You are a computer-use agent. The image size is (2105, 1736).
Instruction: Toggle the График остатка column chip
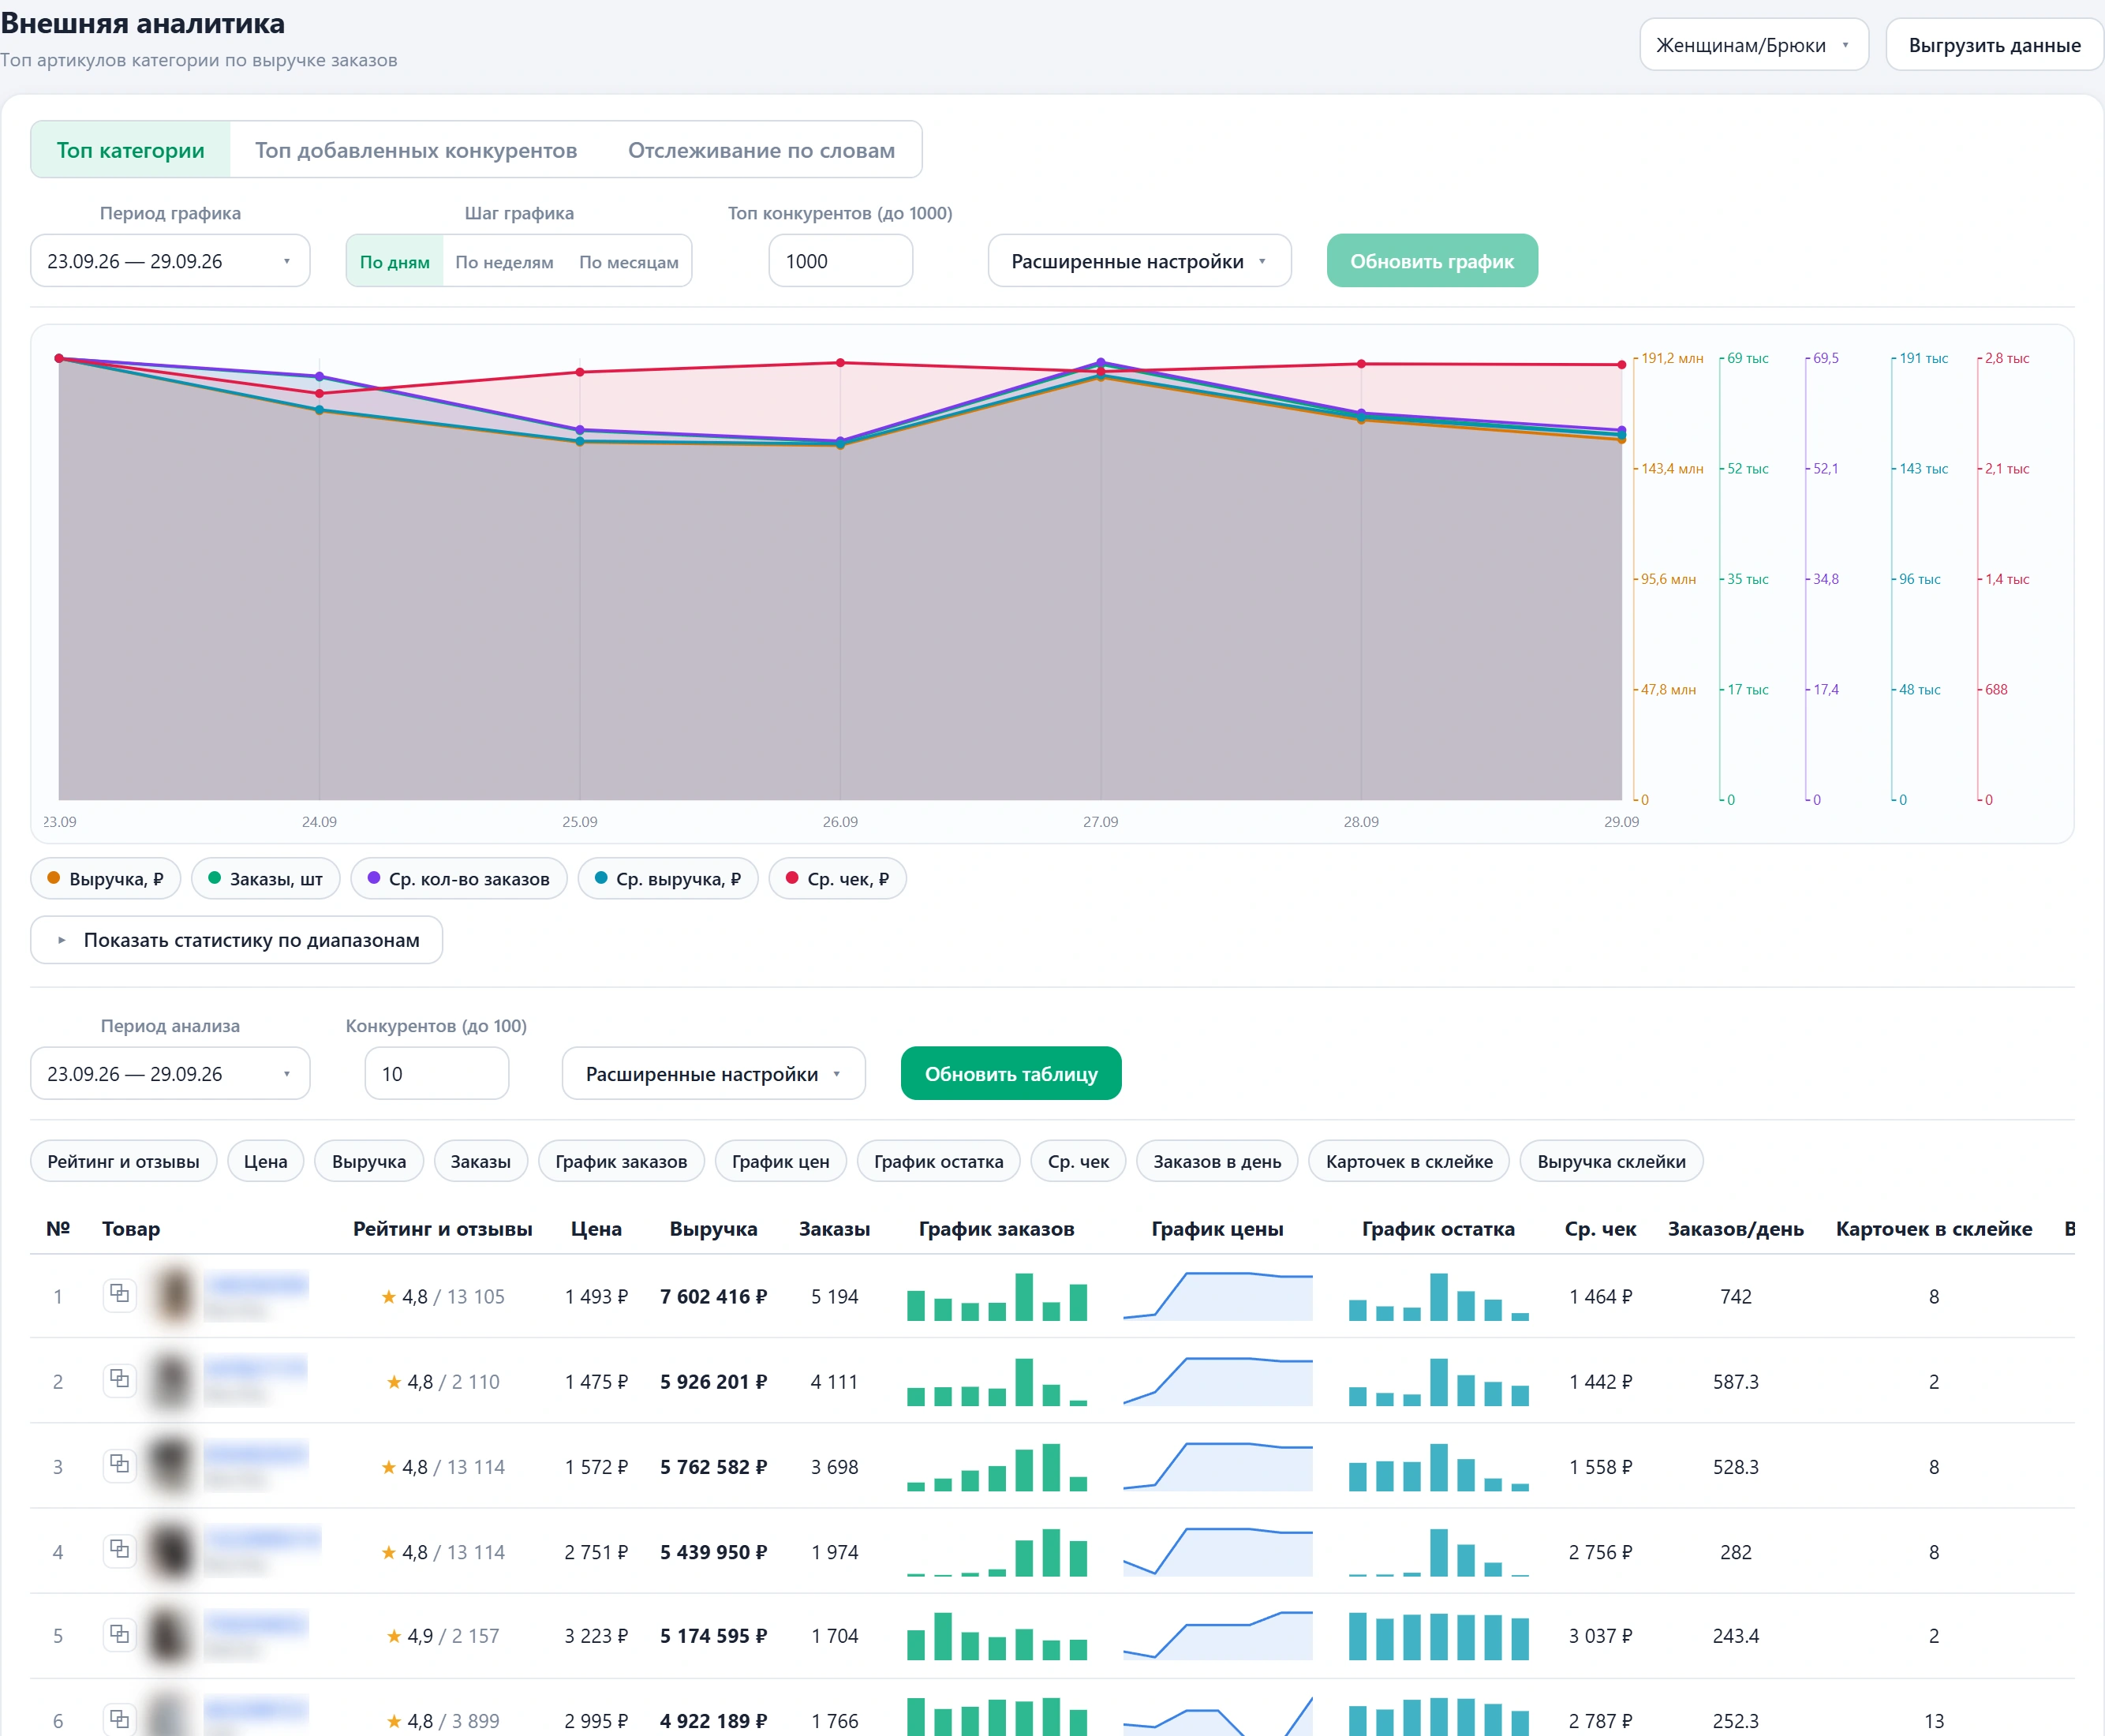pyautogui.click(x=938, y=1161)
